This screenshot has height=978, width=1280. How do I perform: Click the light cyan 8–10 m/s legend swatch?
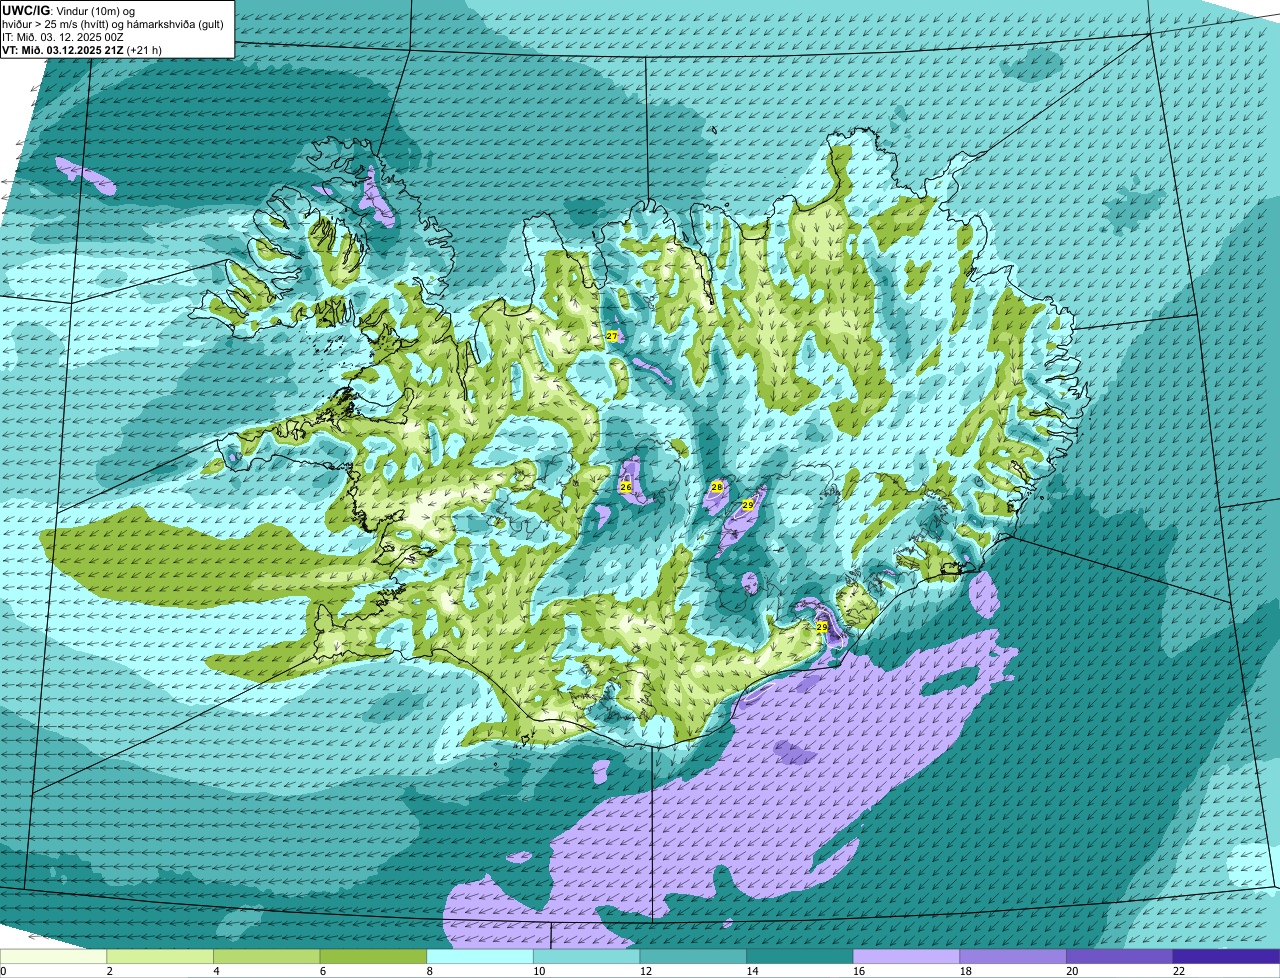480,957
